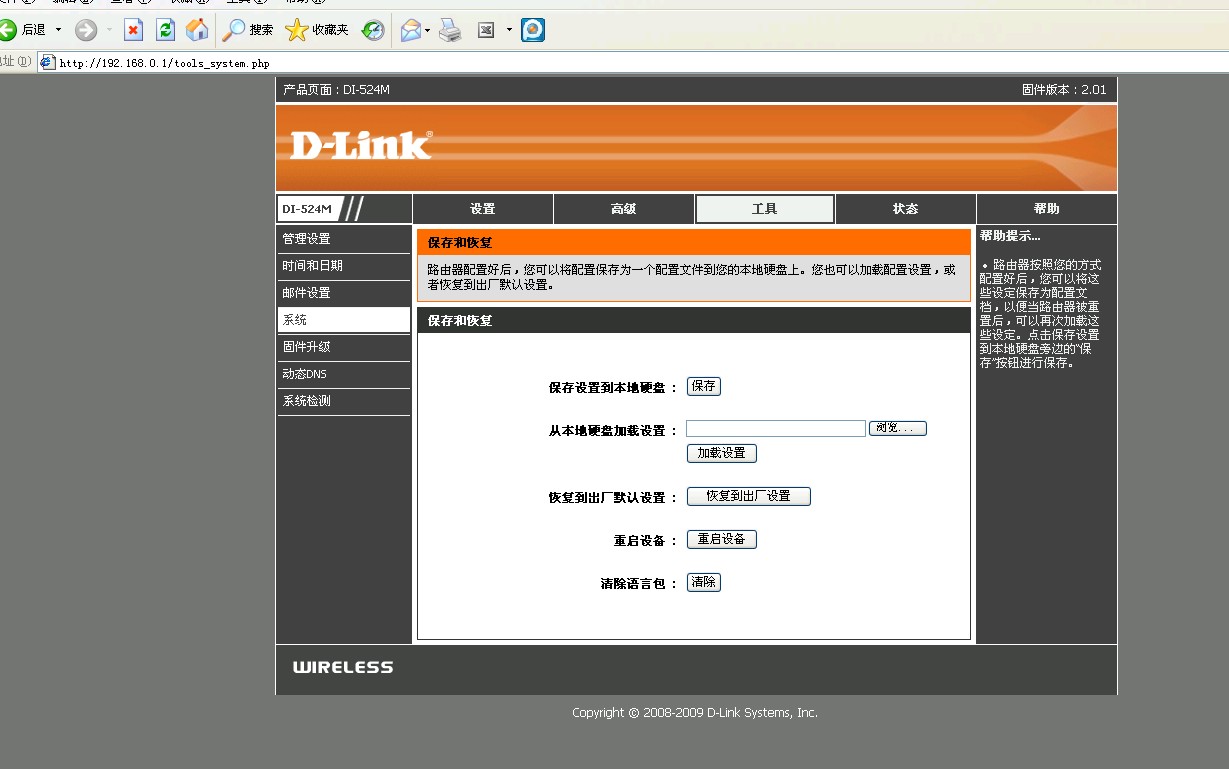The width and height of the screenshot is (1229, 769).
Task: Click the 保存 save settings button
Action: pos(704,386)
